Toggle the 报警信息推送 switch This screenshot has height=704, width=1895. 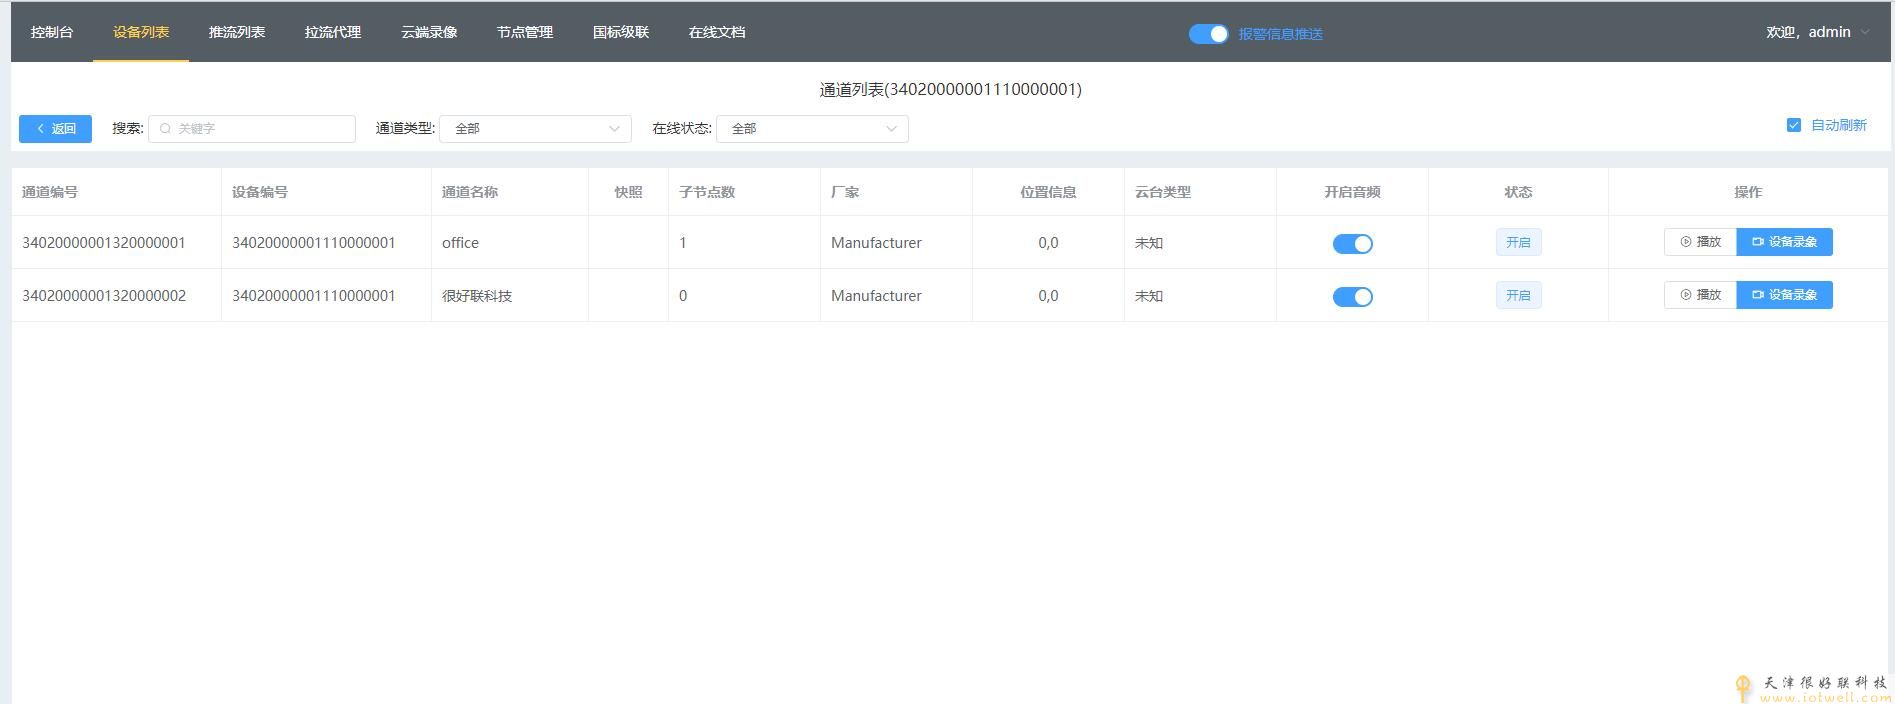click(1208, 34)
